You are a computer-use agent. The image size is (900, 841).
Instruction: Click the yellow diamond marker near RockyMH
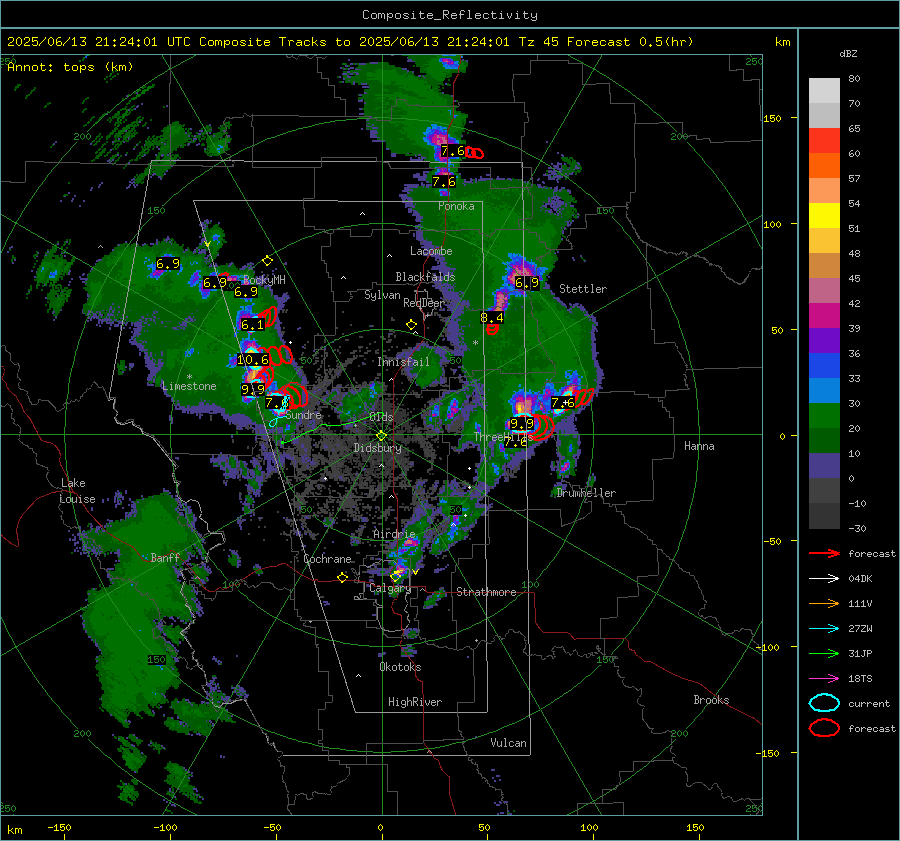pyautogui.click(x=267, y=261)
